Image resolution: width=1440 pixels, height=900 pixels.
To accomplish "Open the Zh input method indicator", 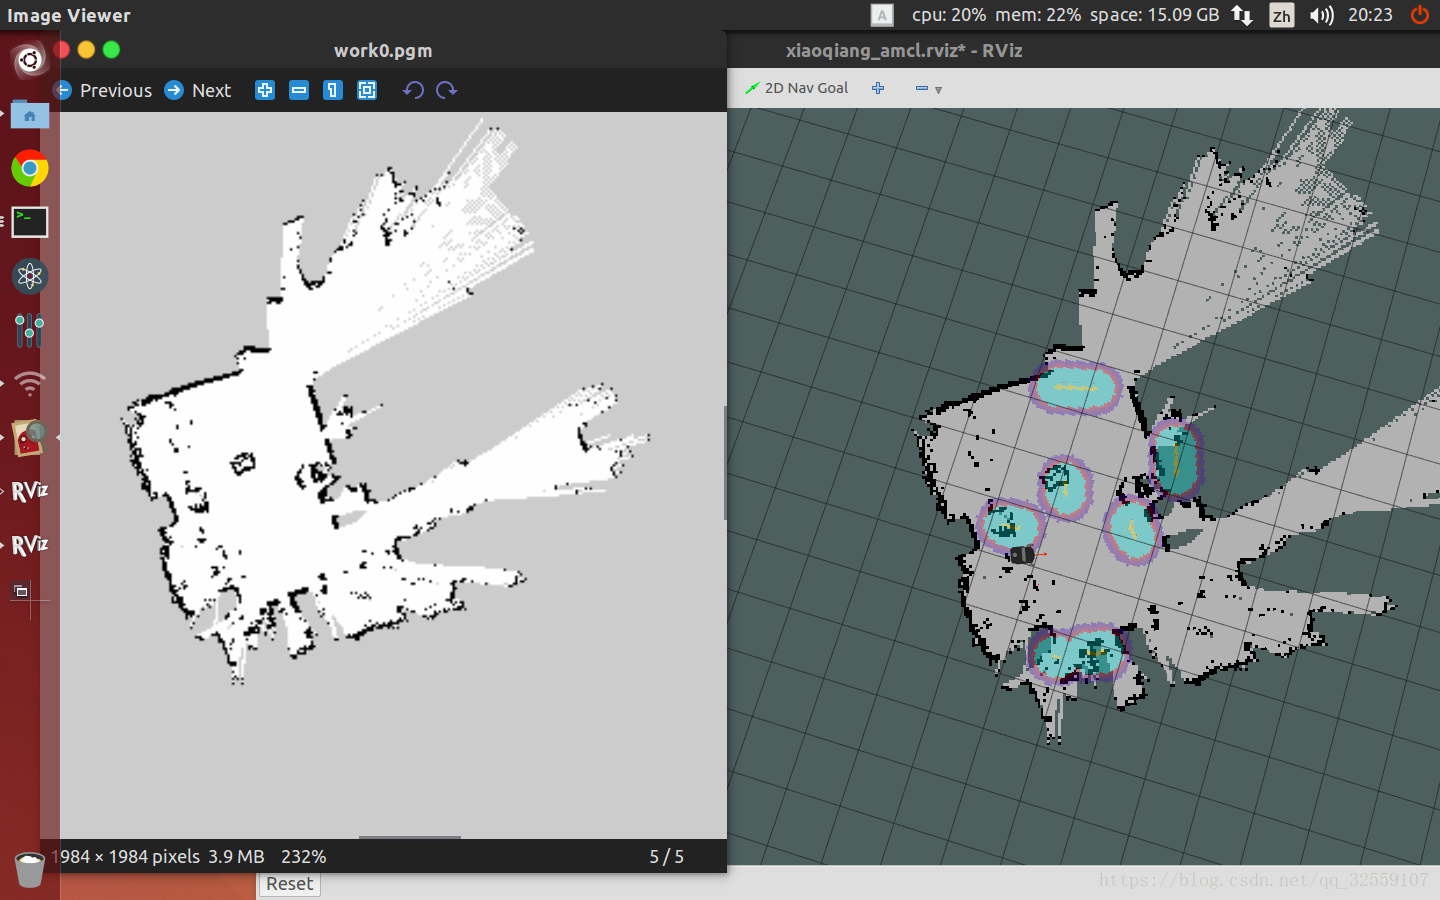I will [1281, 15].
